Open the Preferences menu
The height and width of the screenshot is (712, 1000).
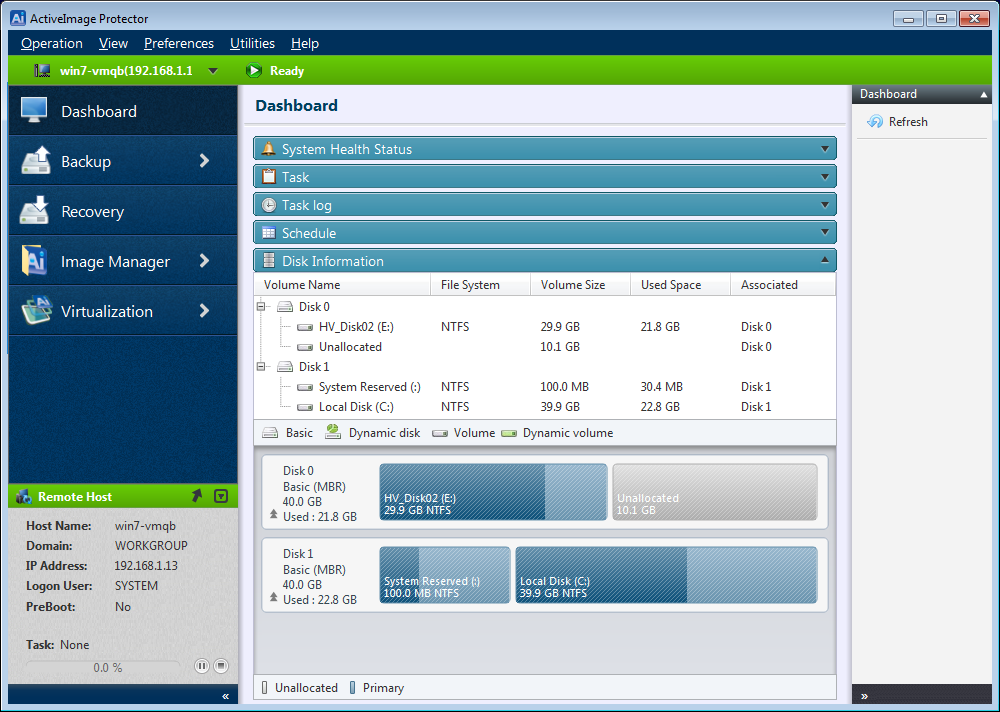pyautogui.click(x=179, y=43)
